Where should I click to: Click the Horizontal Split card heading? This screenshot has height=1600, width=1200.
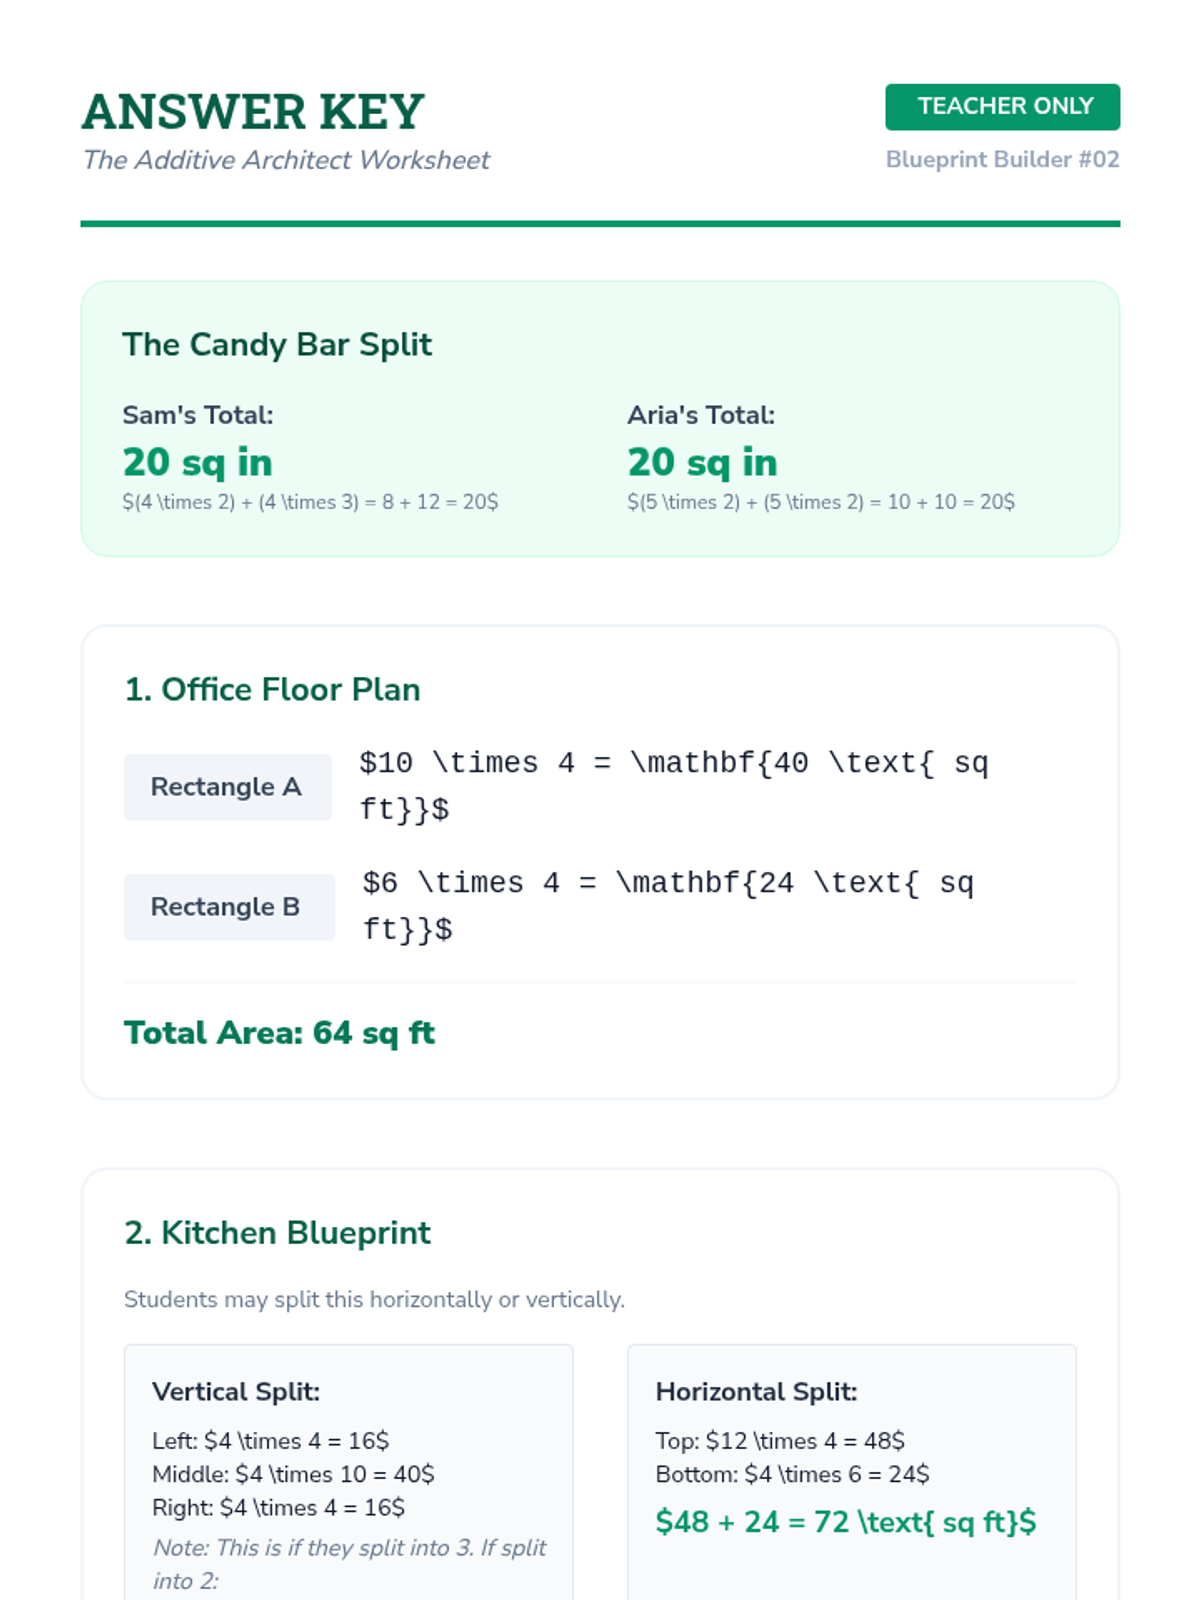click(756, 1392)
